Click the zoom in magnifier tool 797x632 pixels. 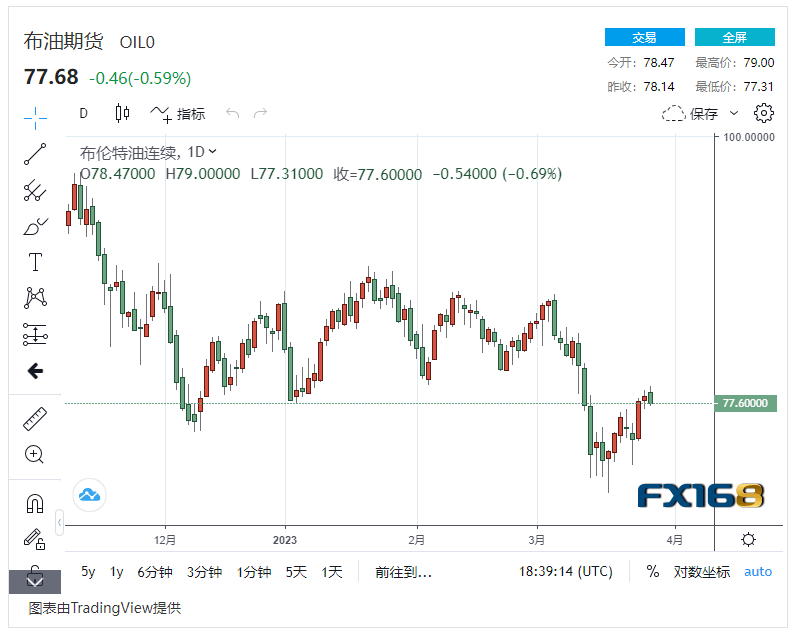click(35, 455)
